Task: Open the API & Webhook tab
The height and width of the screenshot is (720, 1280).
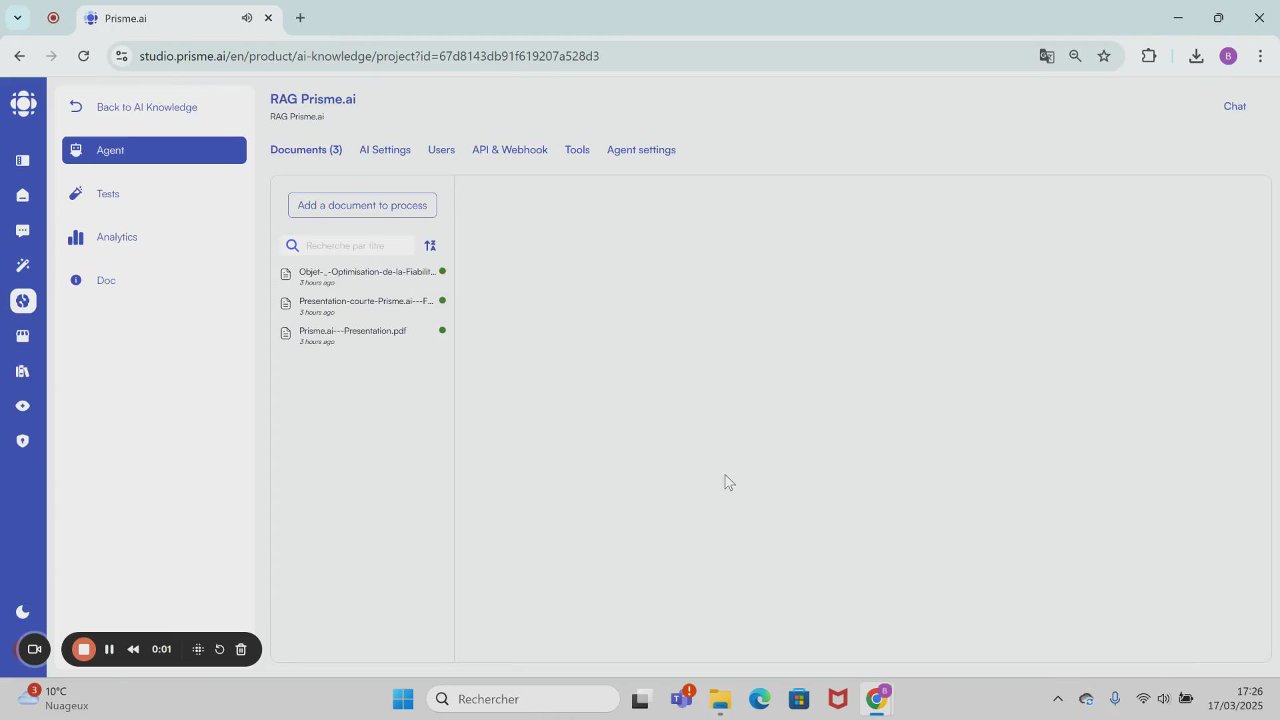Action: pos(510,150)
